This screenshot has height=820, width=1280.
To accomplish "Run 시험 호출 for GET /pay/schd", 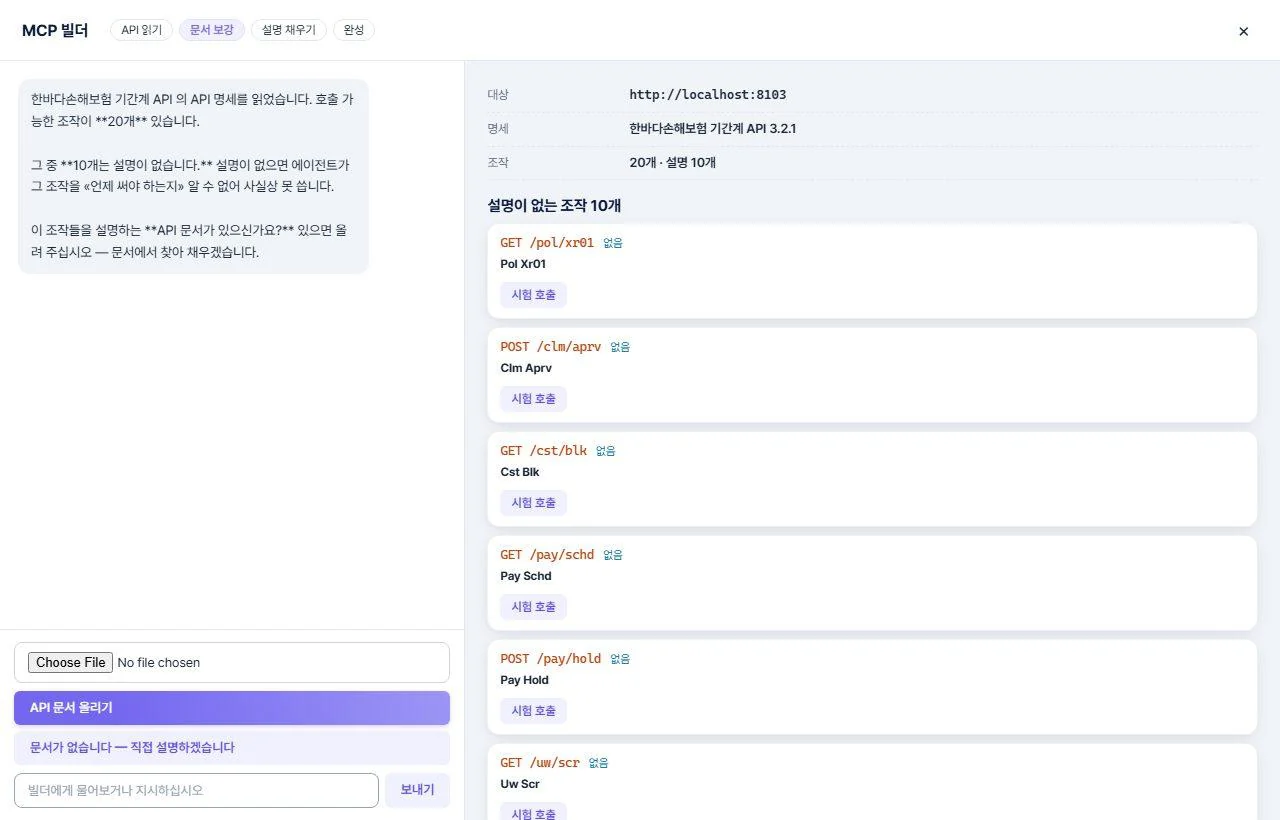I will pyautogui.click(x=533, y=607).
